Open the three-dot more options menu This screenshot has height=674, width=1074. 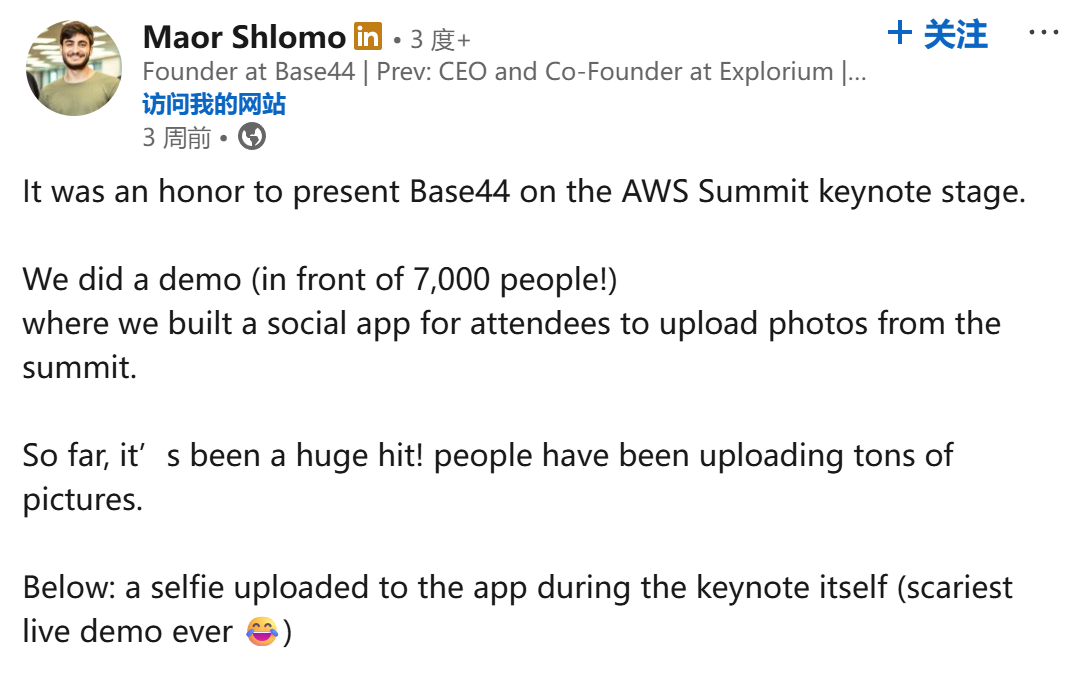coord(1043,33)
